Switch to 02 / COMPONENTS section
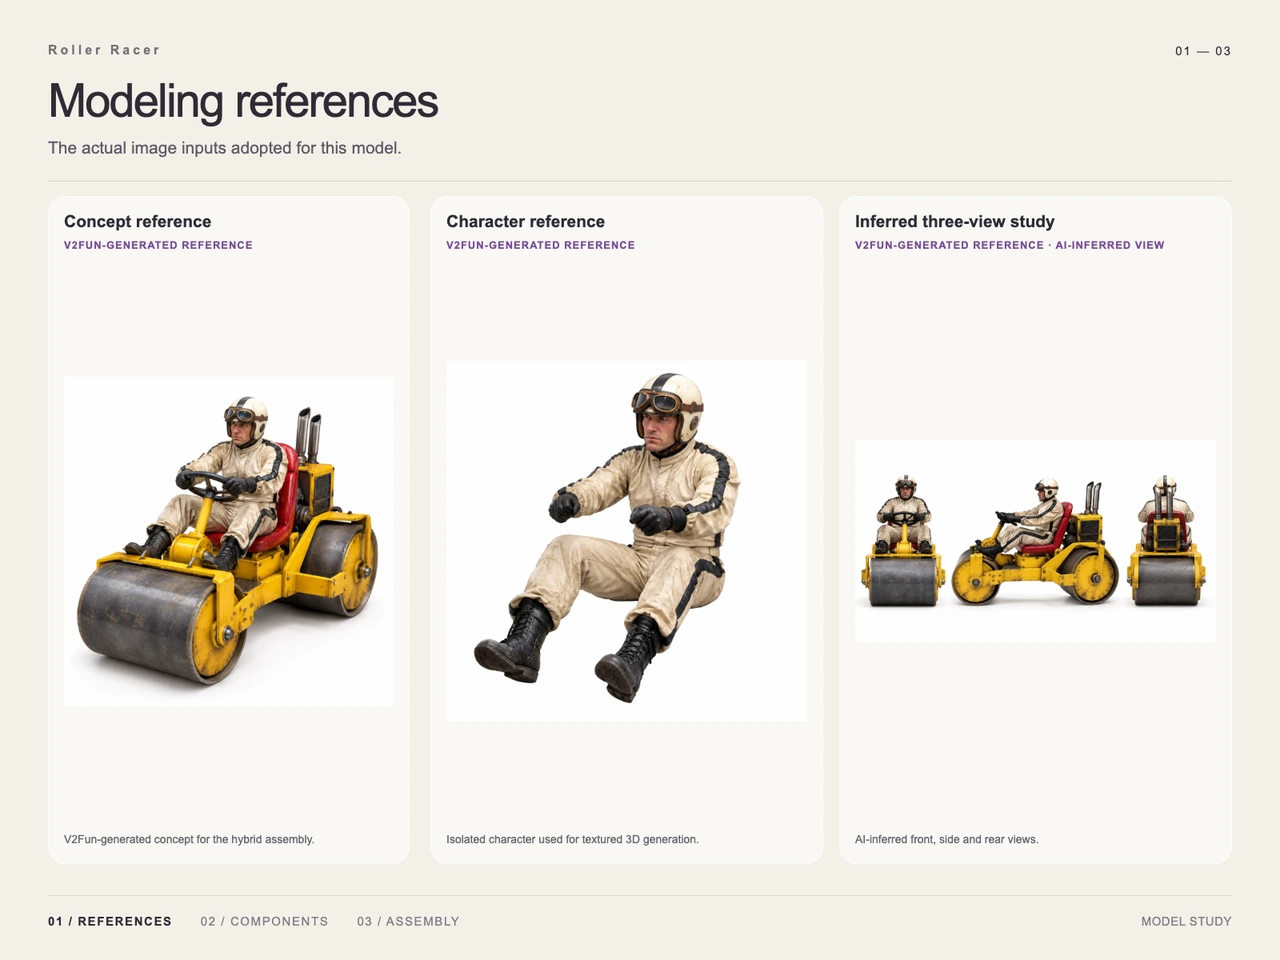Screen dimensions: 1280x960 click(264, 921)
